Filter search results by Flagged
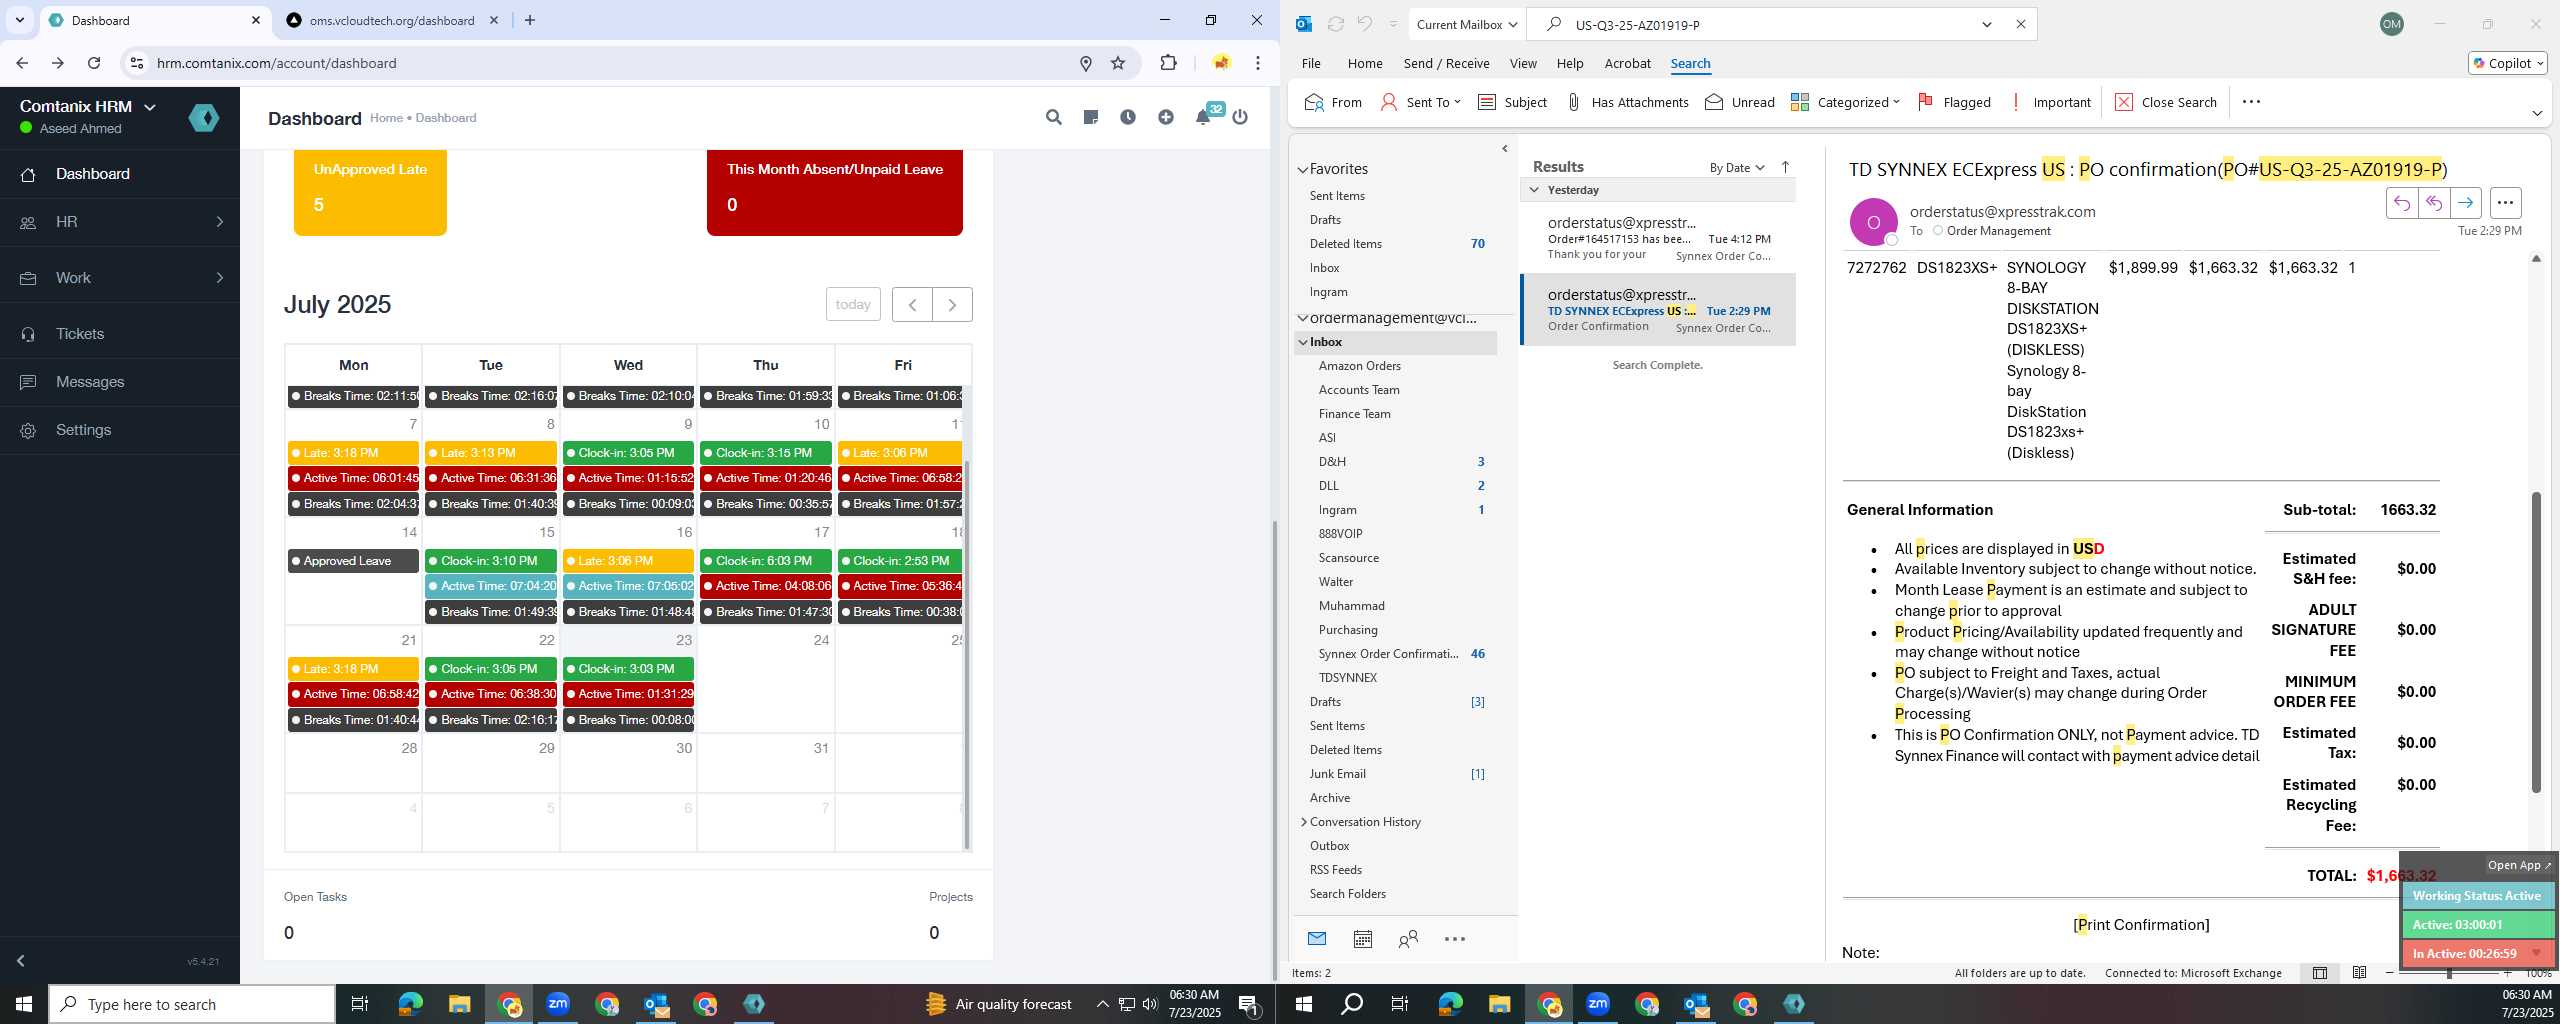The height and width of the screenshot is (1024, 2560). pos(1954,102)
